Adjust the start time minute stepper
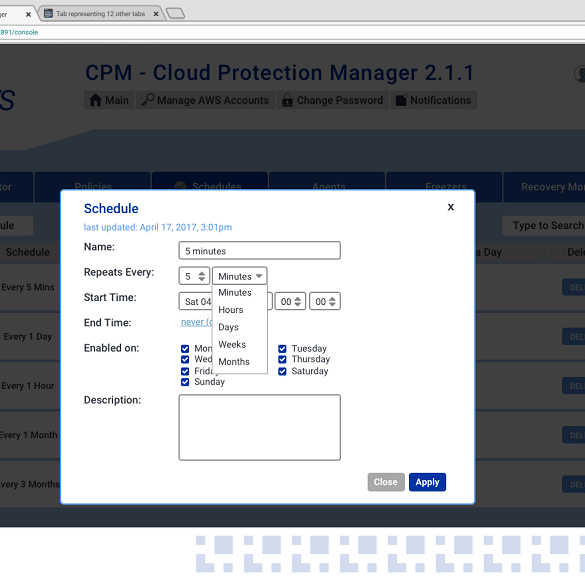Image resolution: width=585 pixels, height=578 pixels. (332, 302)
